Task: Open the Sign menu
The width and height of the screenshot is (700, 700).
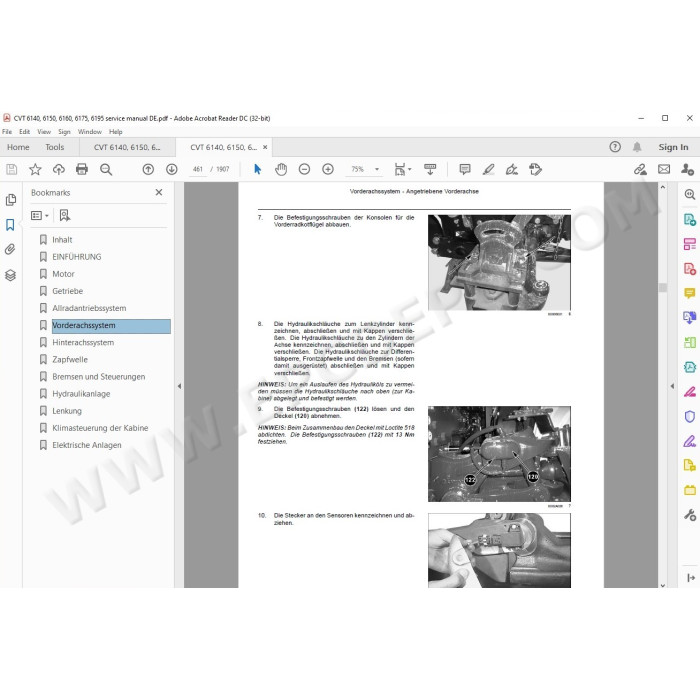Action: pos(64,132)
